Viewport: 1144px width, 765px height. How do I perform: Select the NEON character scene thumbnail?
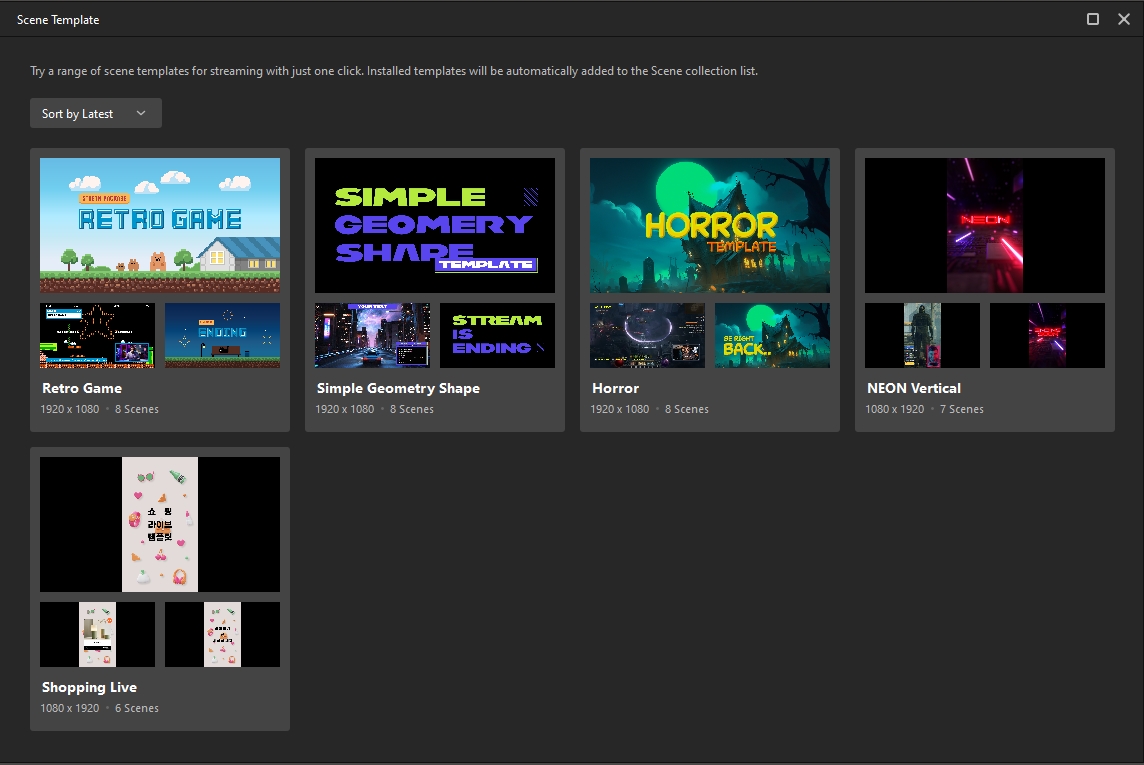point(922,335)
